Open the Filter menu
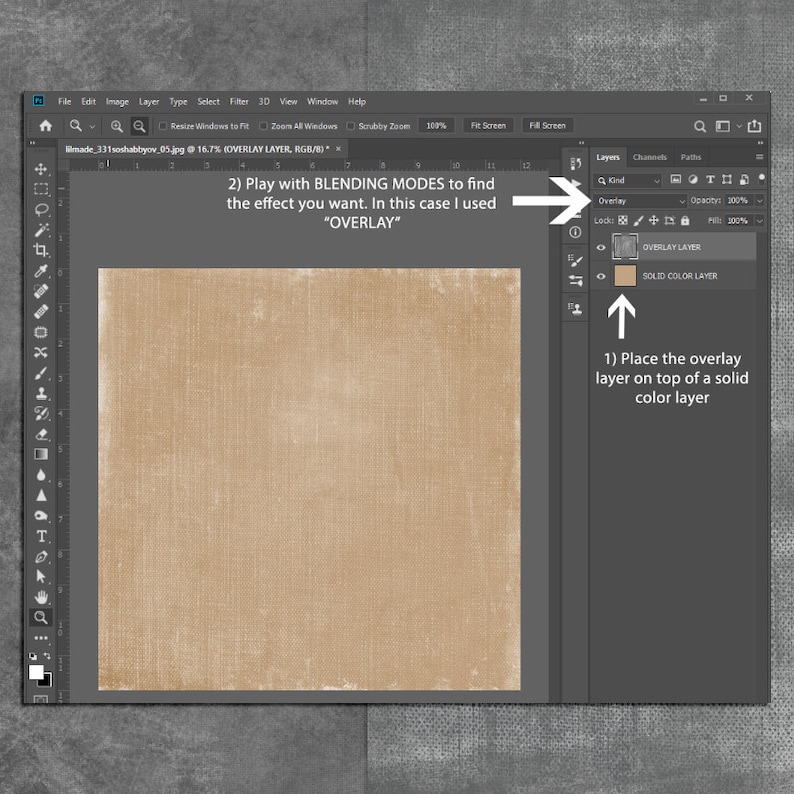 [239, 102]
